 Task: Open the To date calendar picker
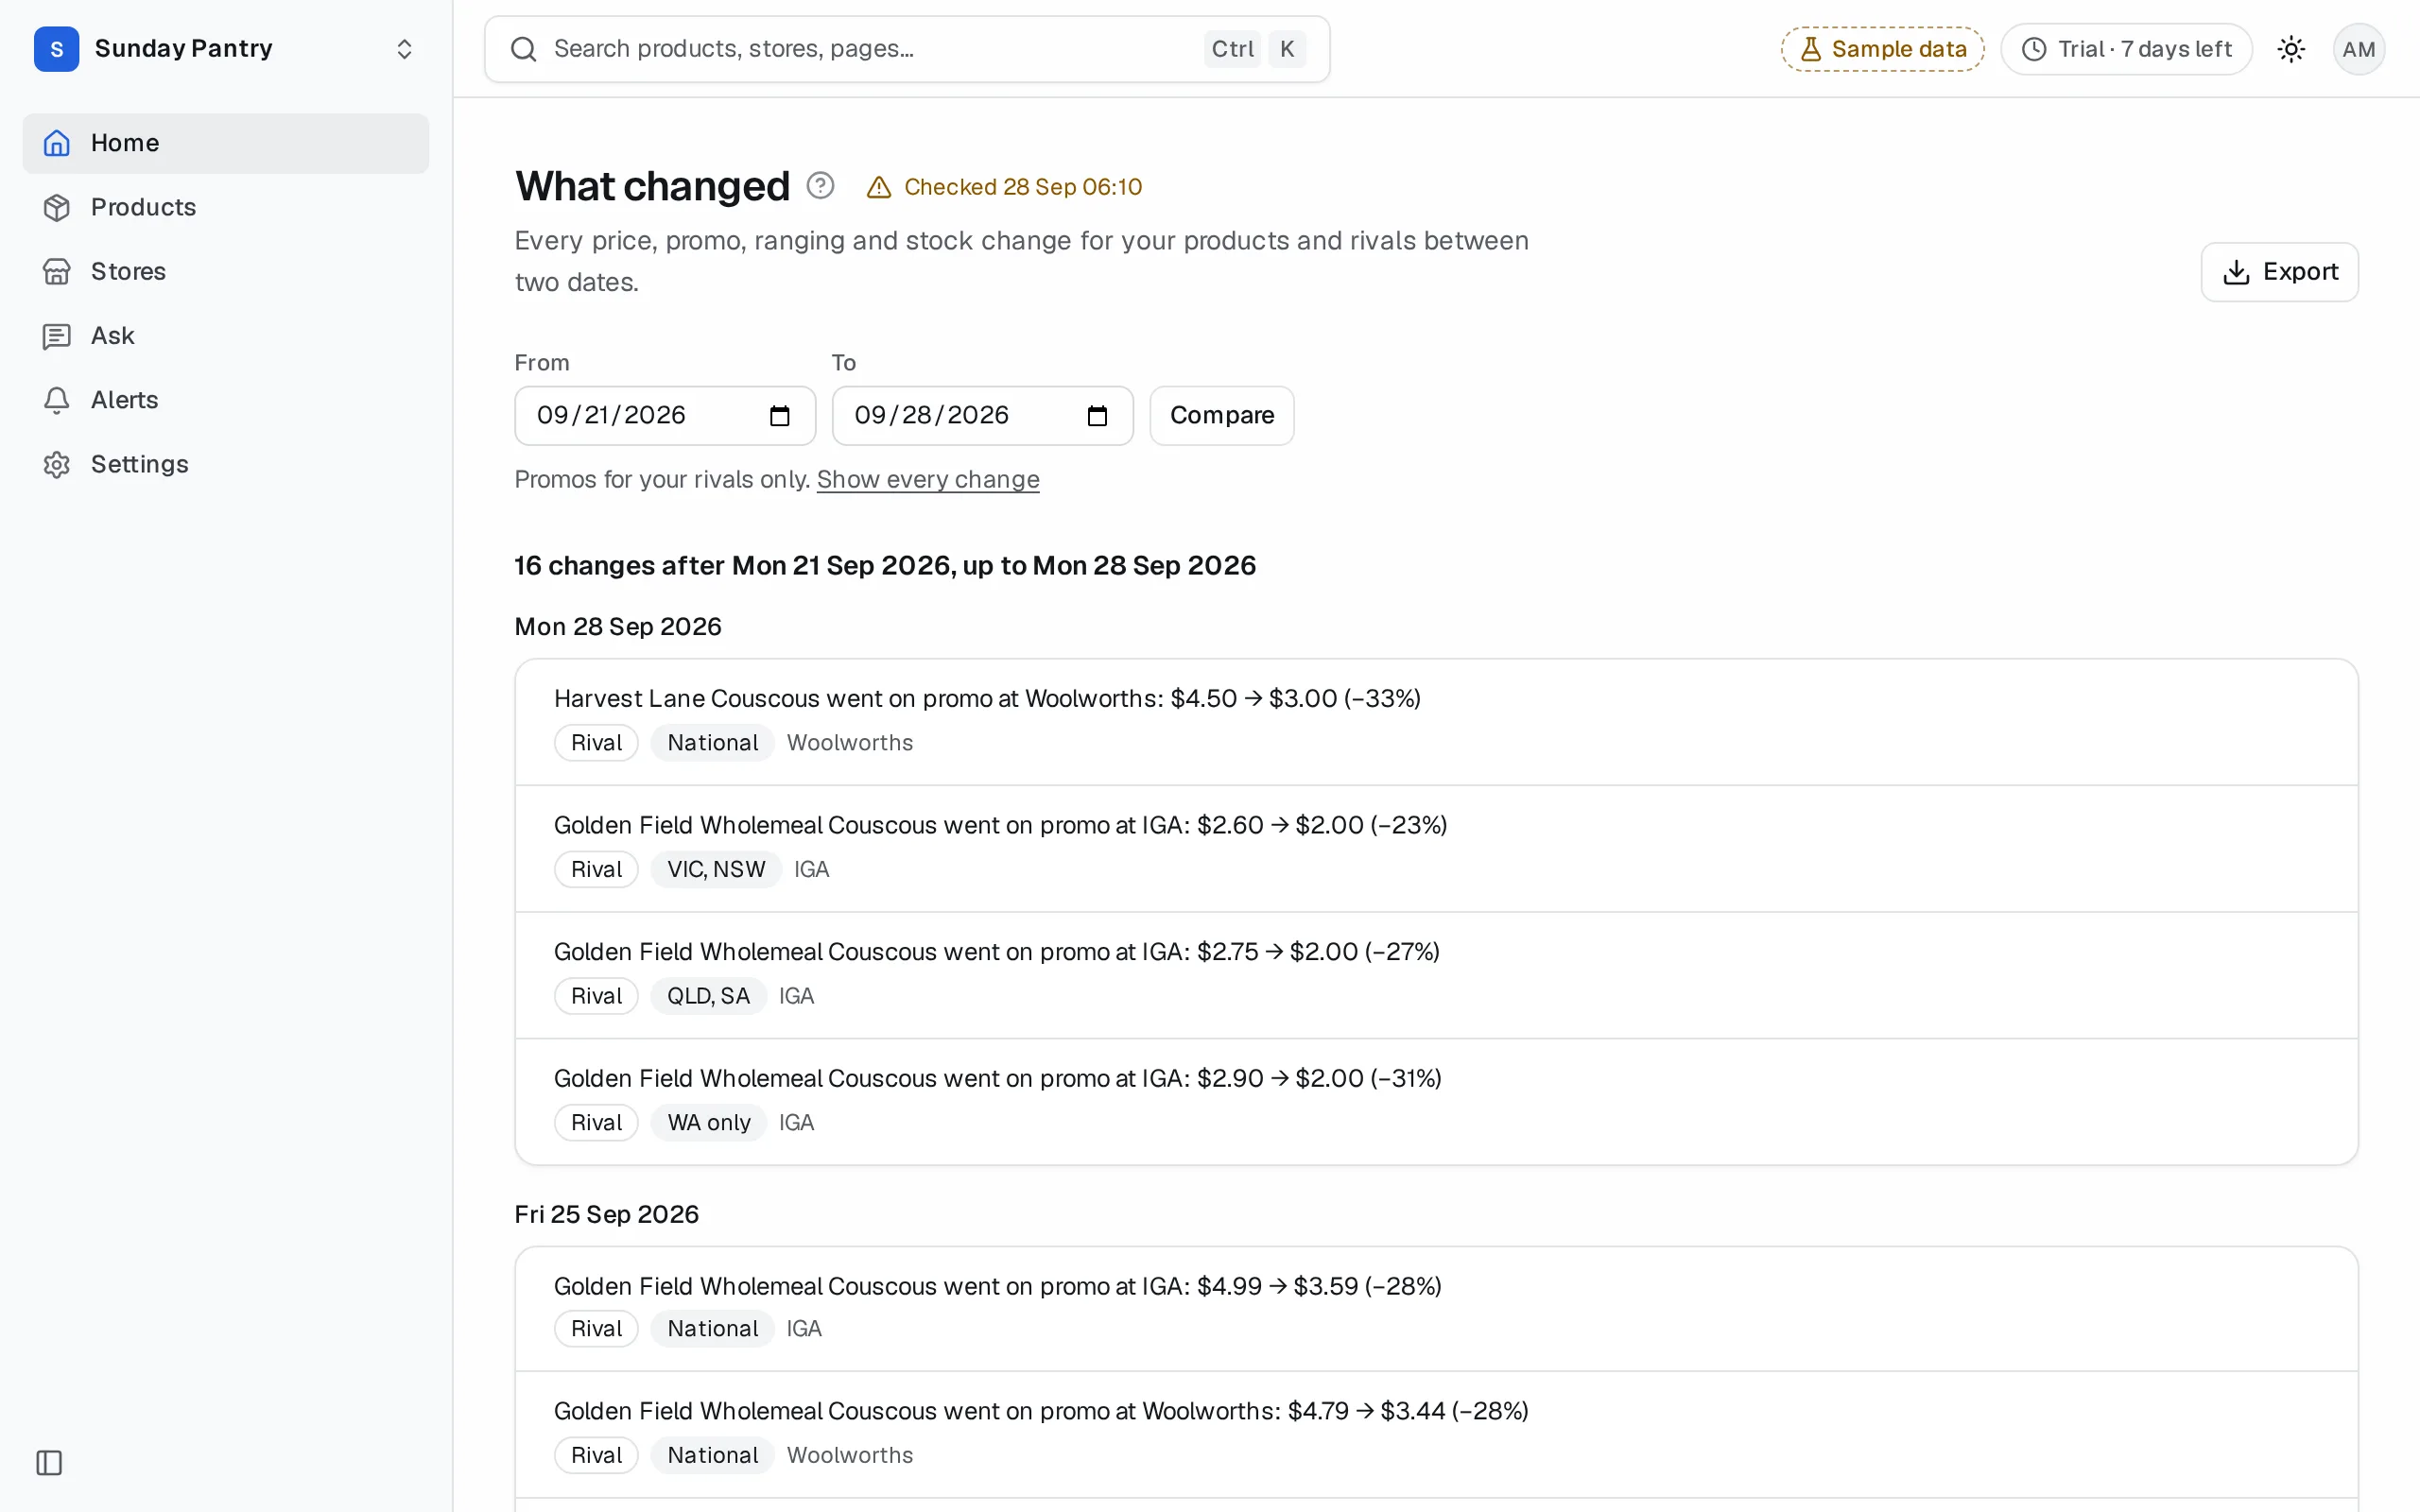coord(1097,416)
